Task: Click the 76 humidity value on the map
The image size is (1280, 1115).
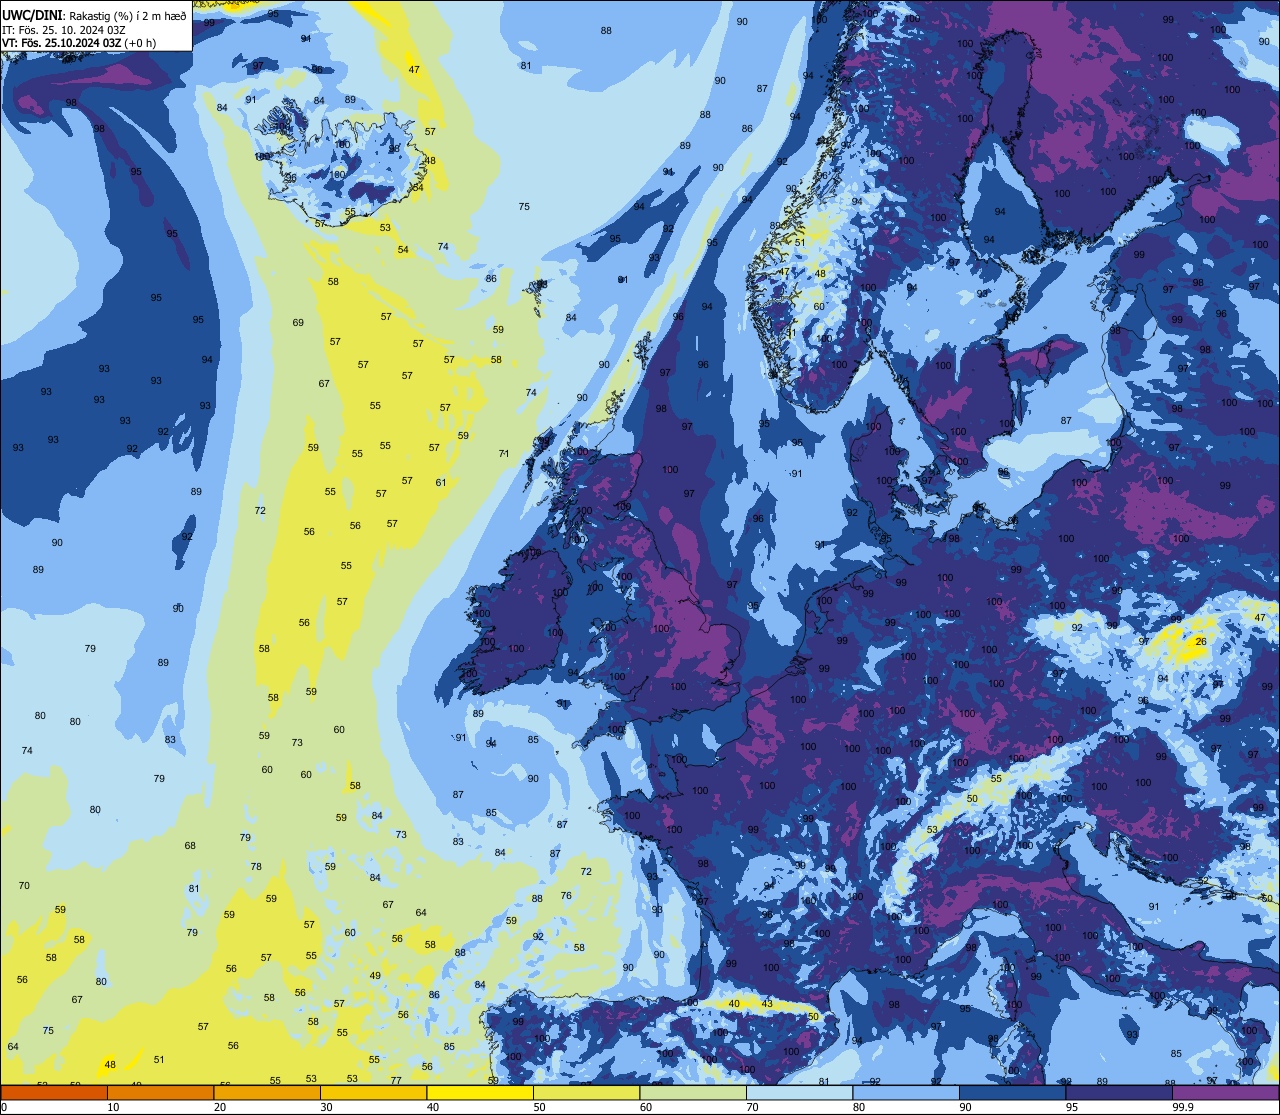Action: (x=566, y=895)
